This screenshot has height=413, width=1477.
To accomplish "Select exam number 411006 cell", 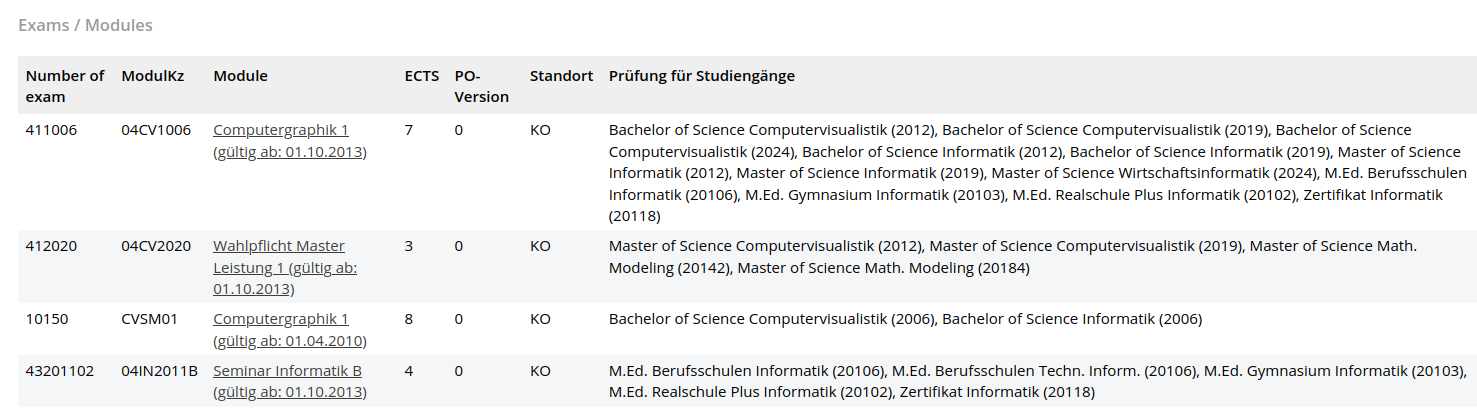I will (51, 130).
